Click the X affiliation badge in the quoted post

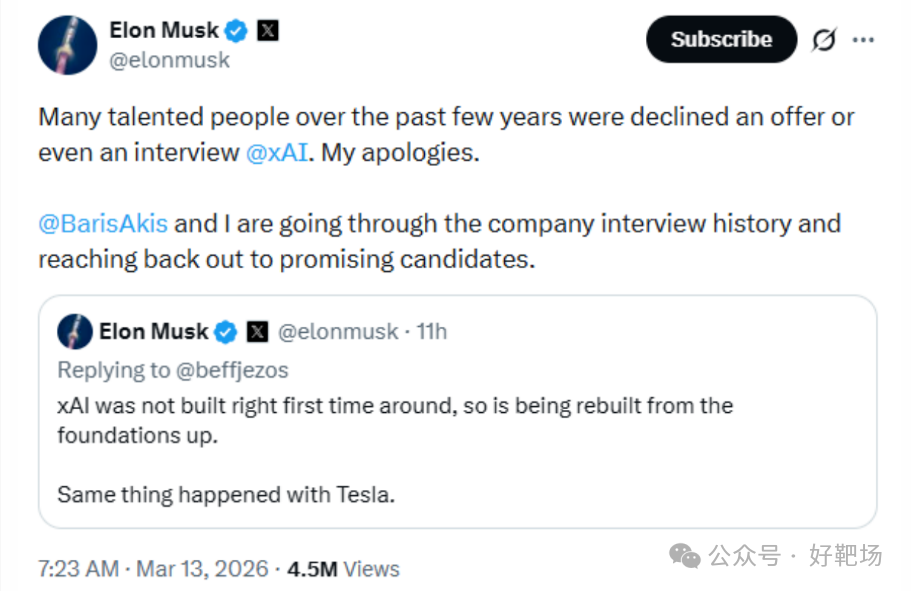(x=256, y=331)
